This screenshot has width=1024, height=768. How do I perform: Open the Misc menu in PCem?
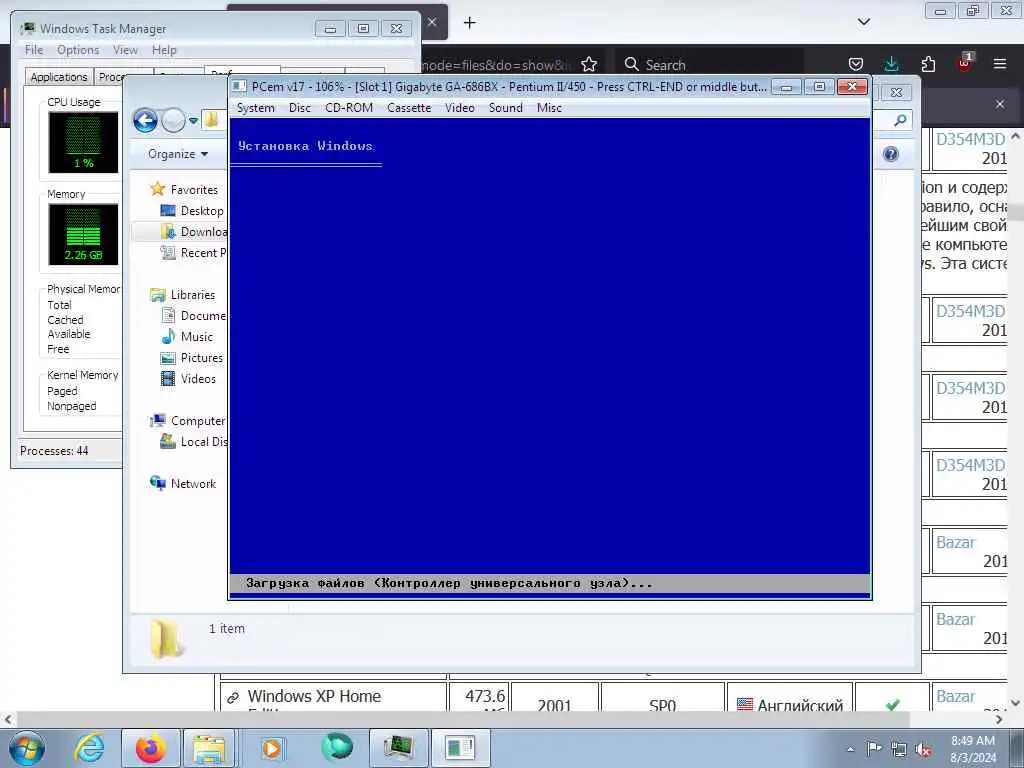point(549,108)
